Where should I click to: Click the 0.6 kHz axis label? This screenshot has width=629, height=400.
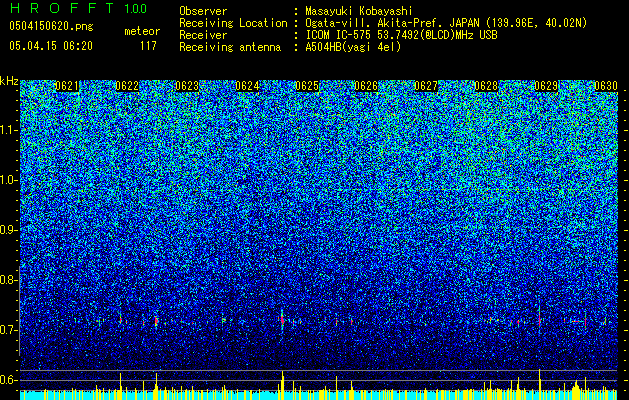click(8, 380)
